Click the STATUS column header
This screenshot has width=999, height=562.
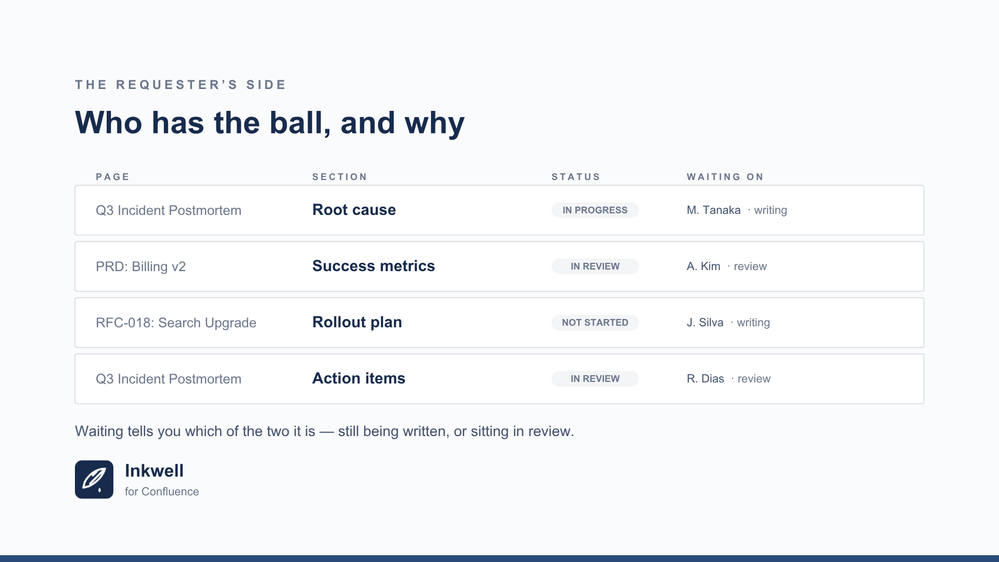click(576, 177)
